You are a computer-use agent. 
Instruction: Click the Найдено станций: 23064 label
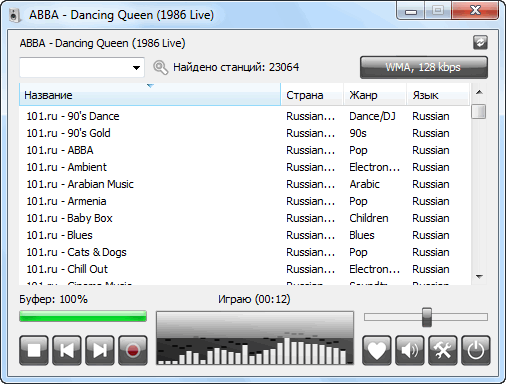[x=236, y=67]
